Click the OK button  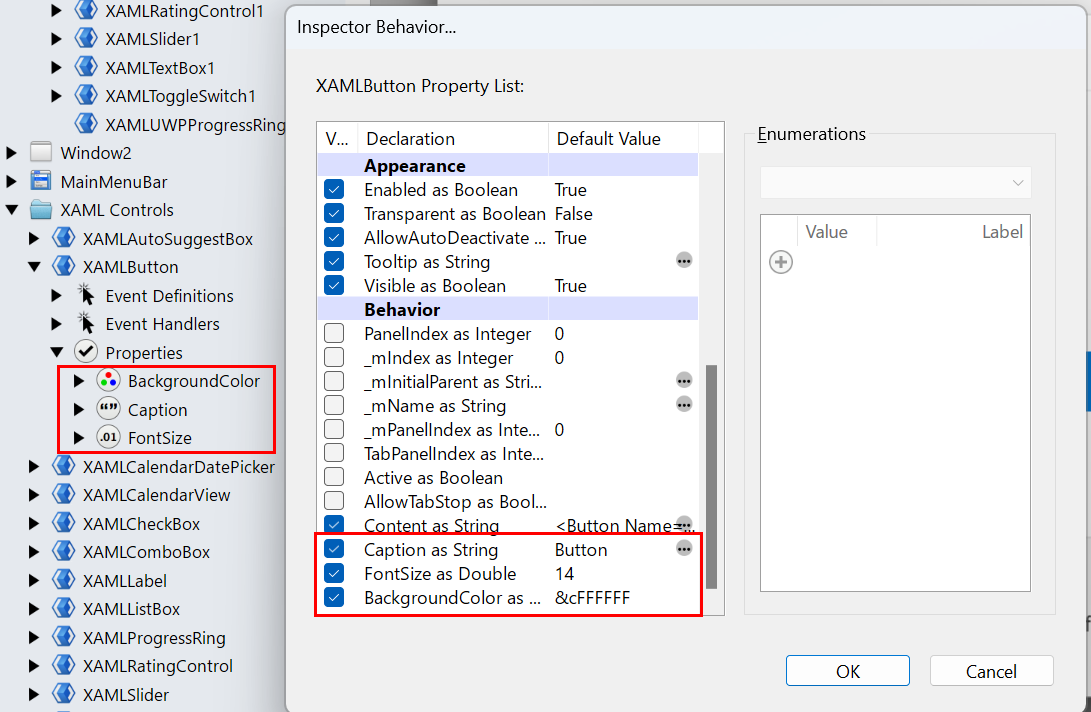[x=847, y=670]
